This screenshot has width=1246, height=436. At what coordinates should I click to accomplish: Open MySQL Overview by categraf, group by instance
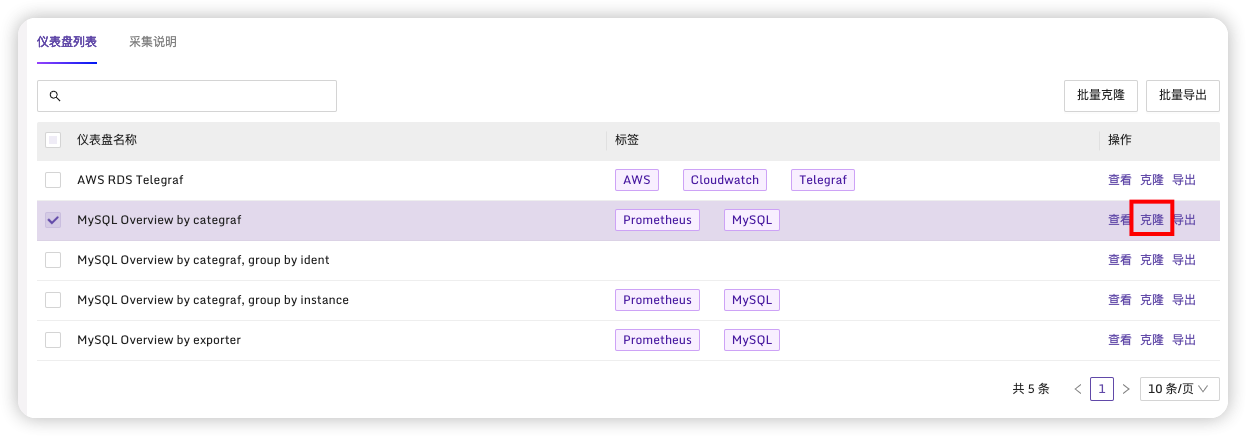pyautogui.click(x=213, y=300)
